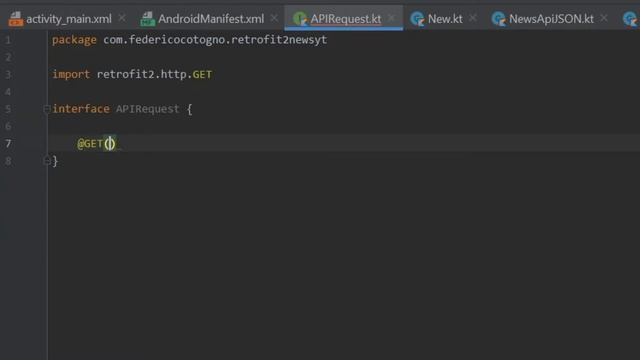
Task: Click line number 3 in the gutter
Action: pos(8,74)
